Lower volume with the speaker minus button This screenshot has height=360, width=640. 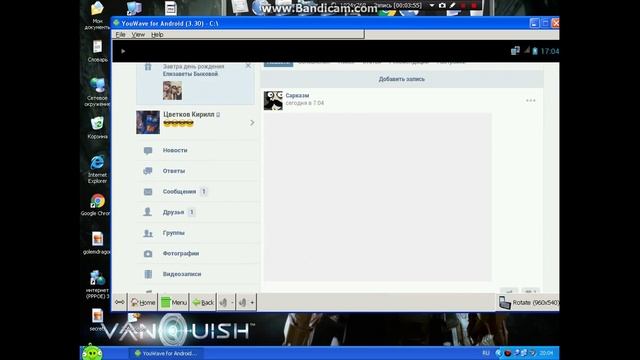coord(226,302)
